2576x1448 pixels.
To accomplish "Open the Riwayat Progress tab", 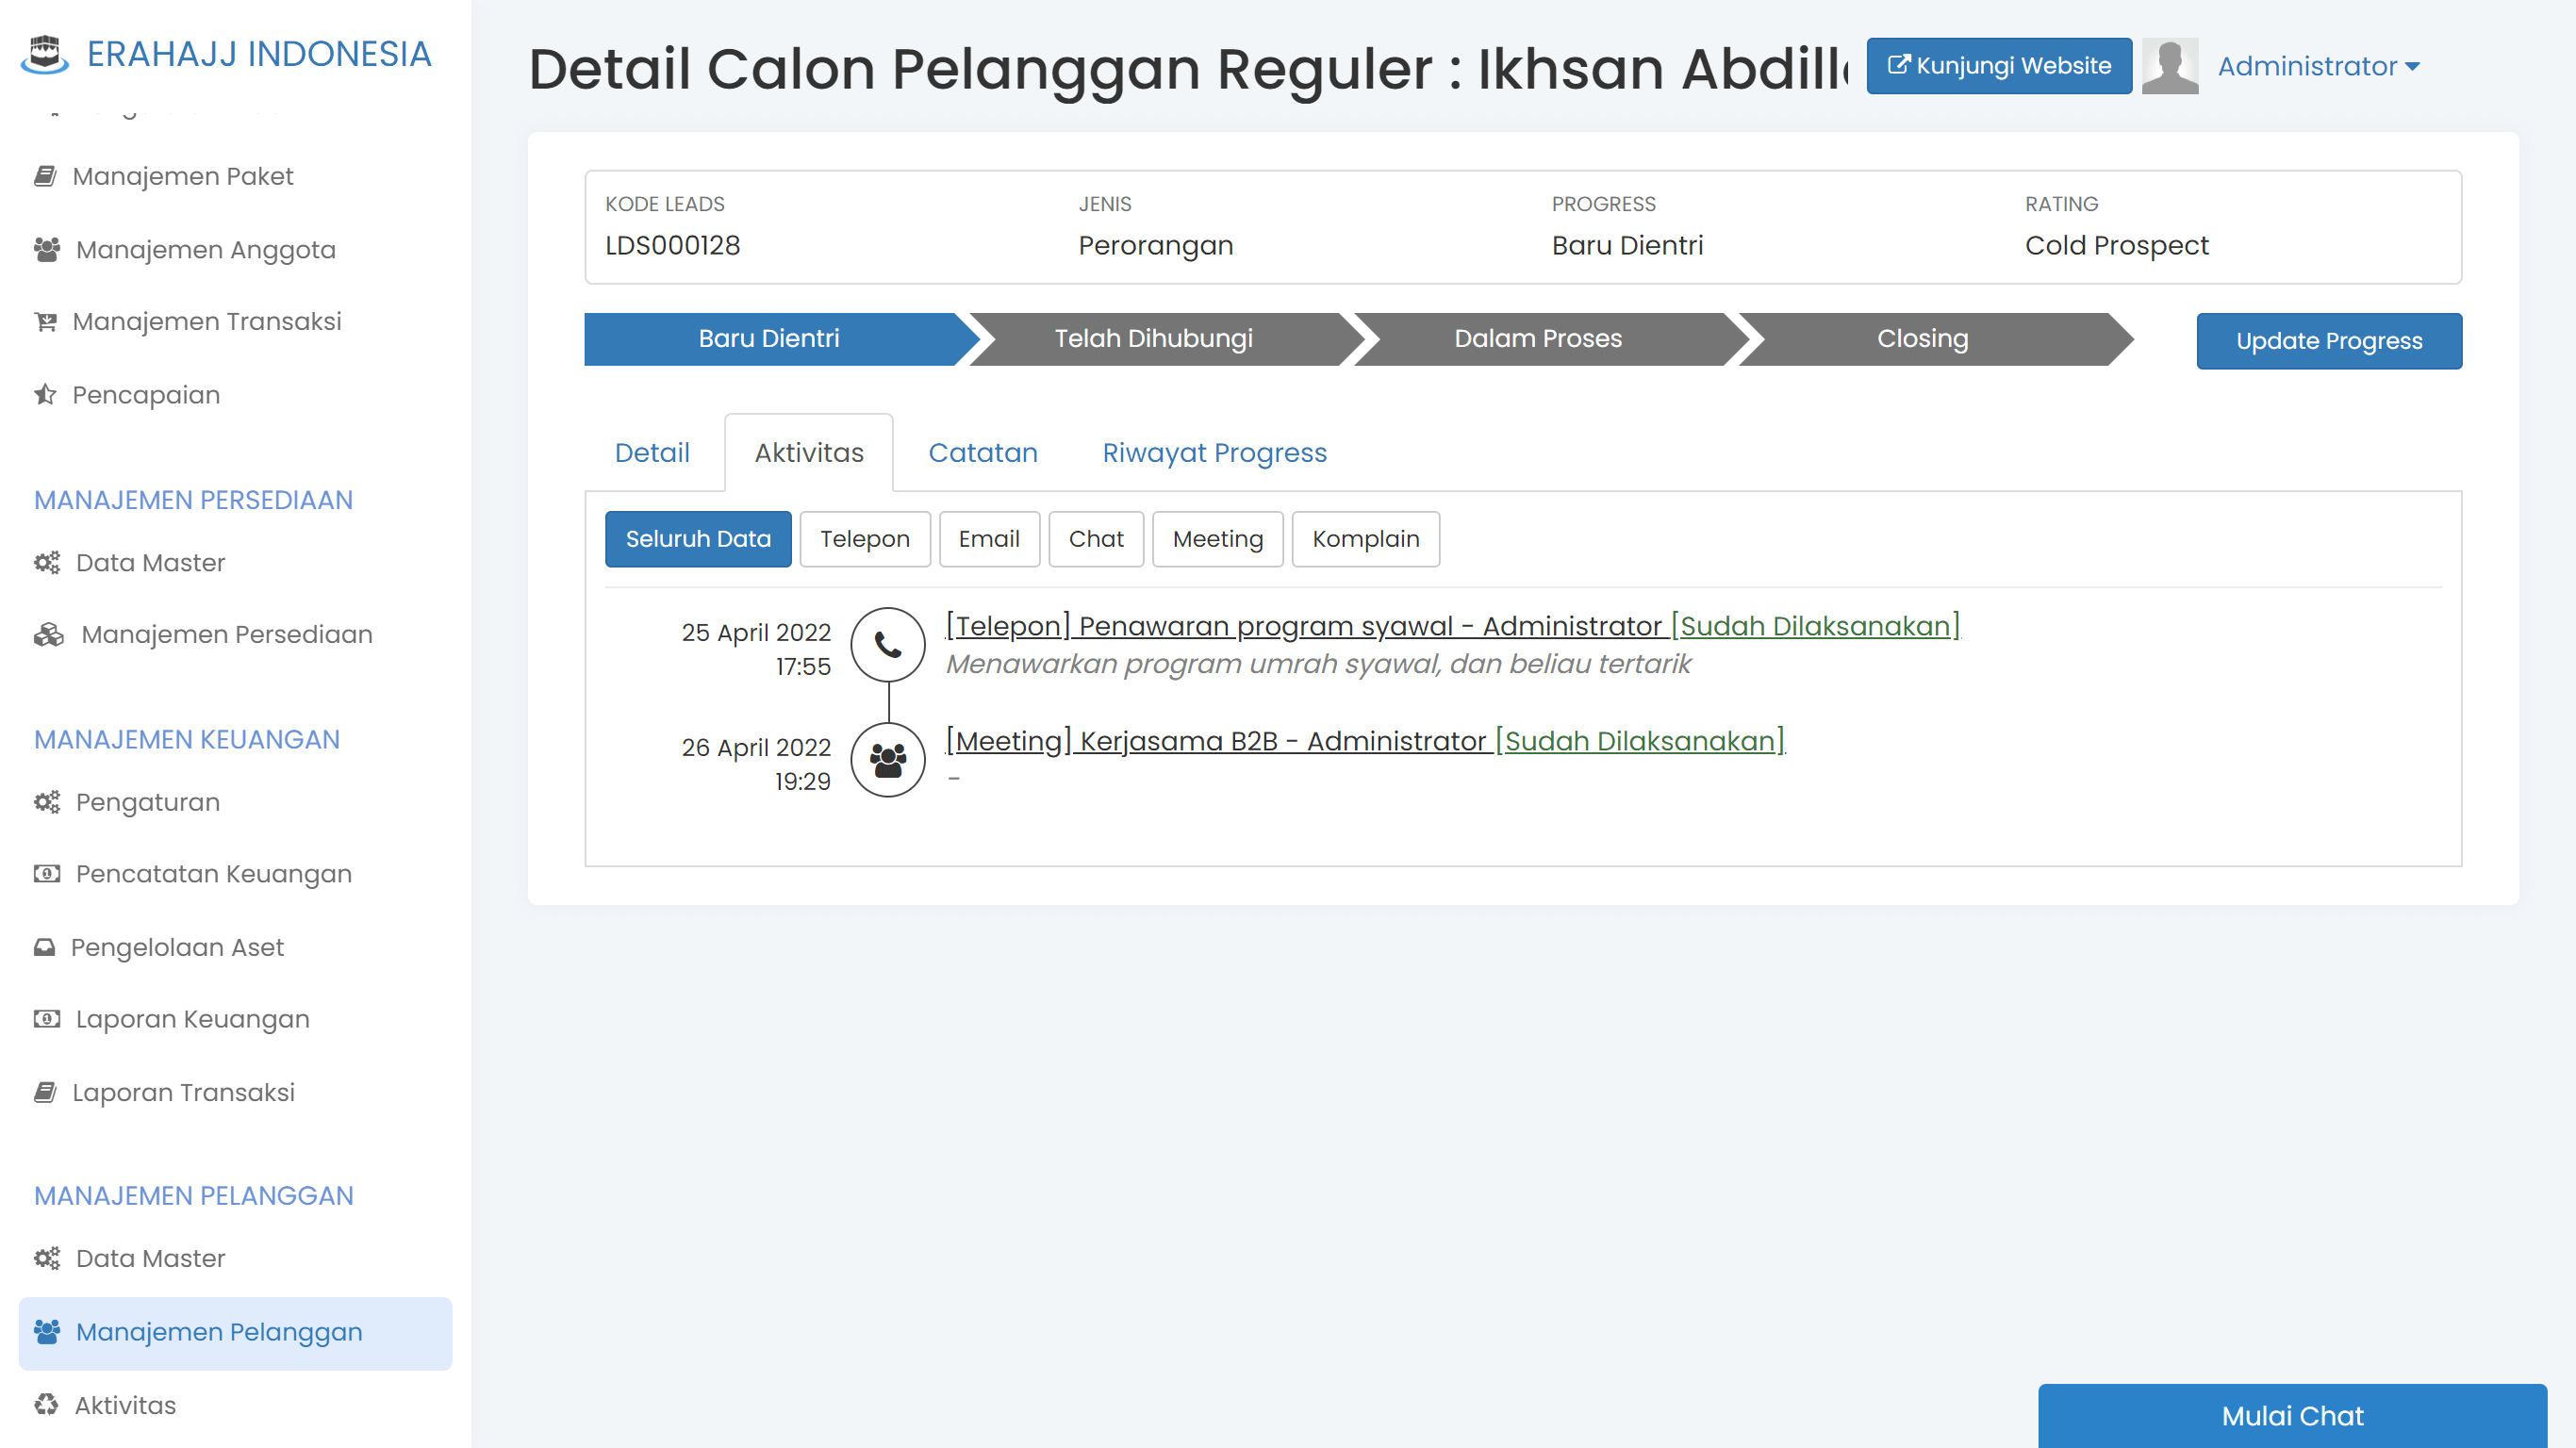I will click(x=1214, y=452).
